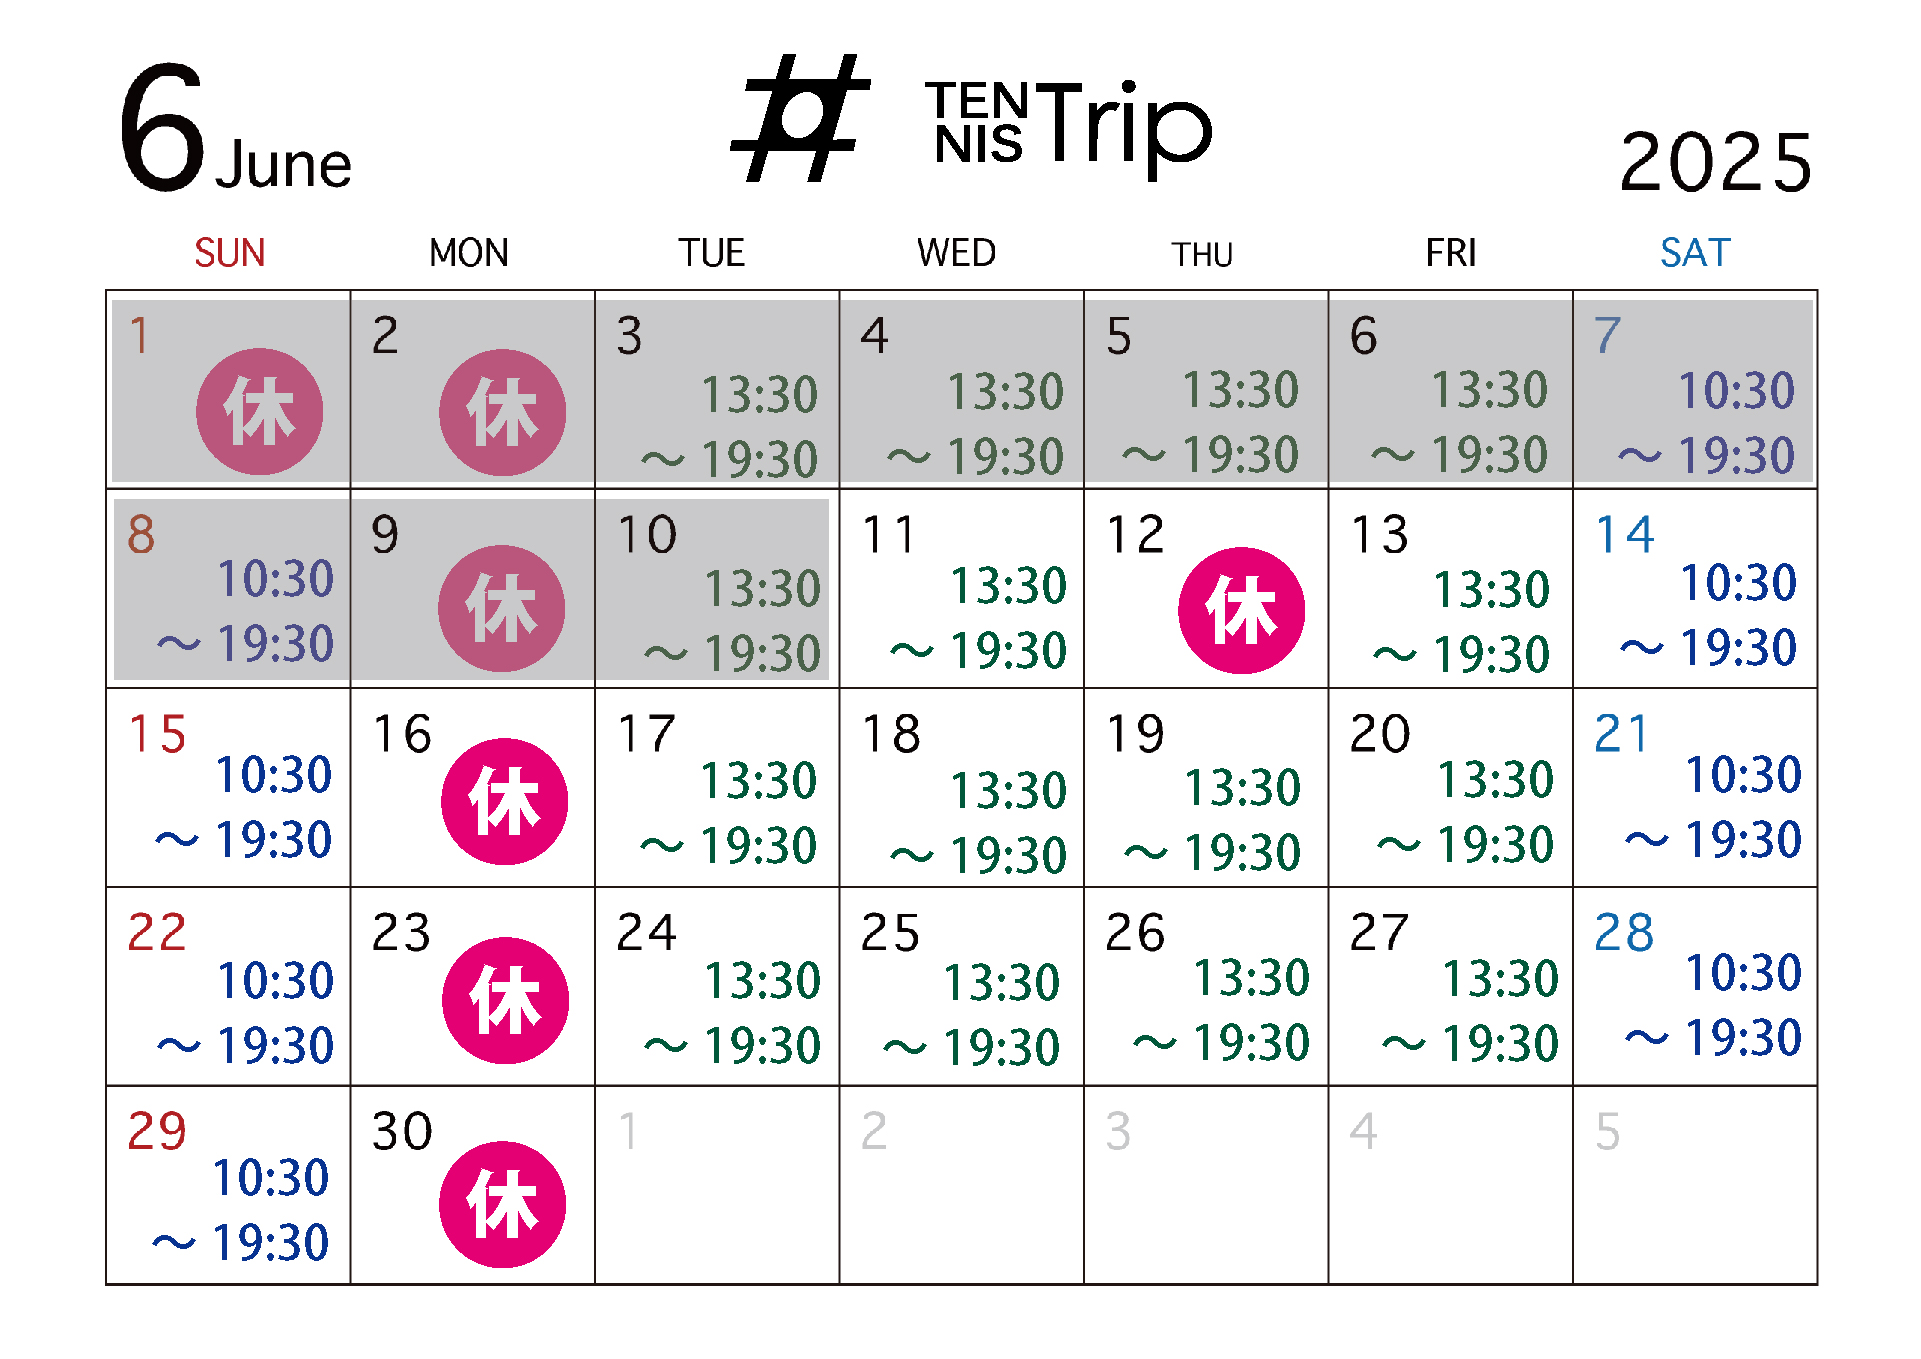Screen dimensions: 1921x1359
Task: Click the greyed-out next-month date 3
Action: 1118,1131
